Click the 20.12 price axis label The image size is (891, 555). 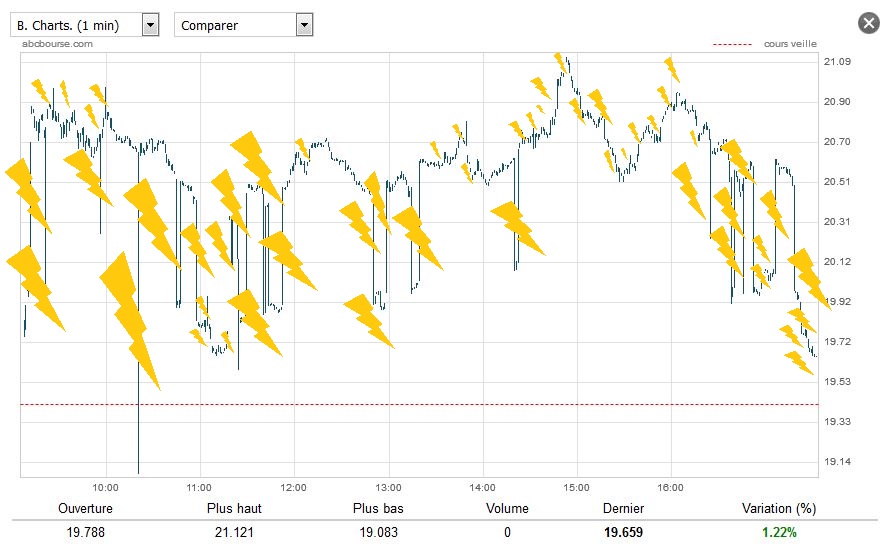point(838,261)
